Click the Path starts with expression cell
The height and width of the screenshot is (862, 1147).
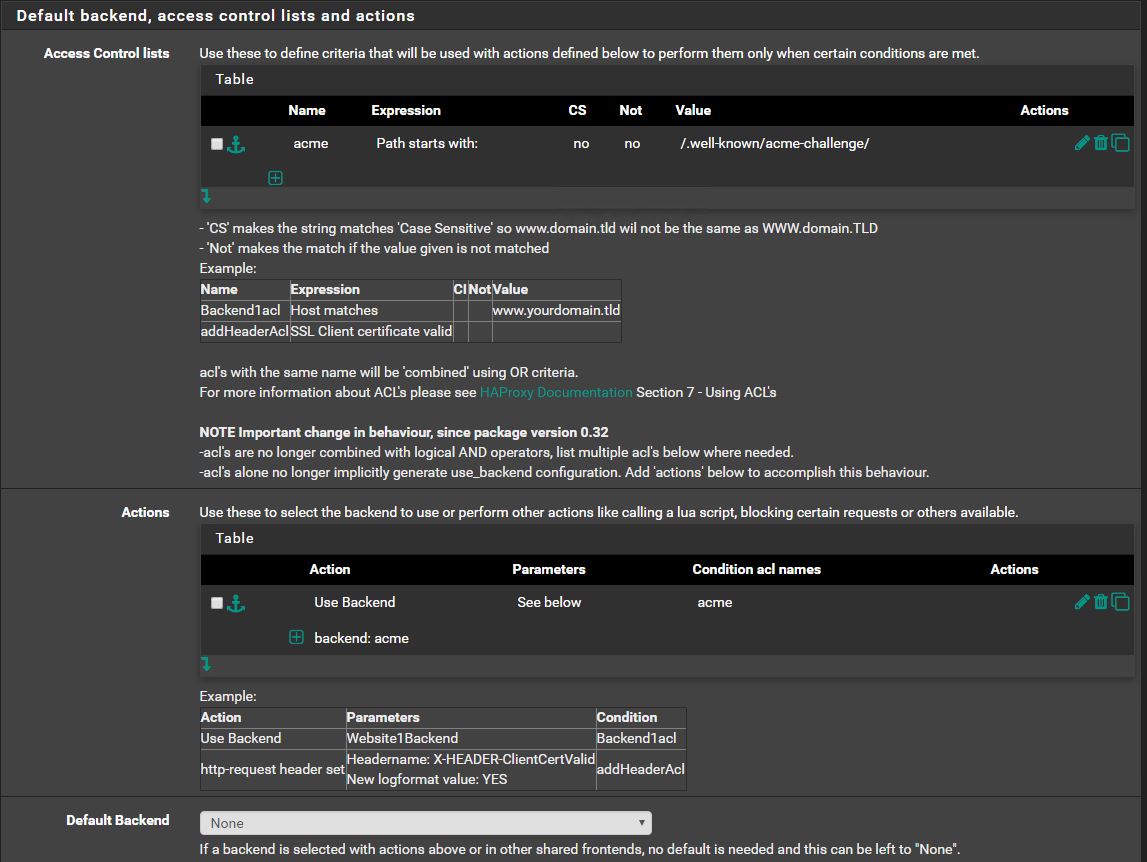point(427,143)
